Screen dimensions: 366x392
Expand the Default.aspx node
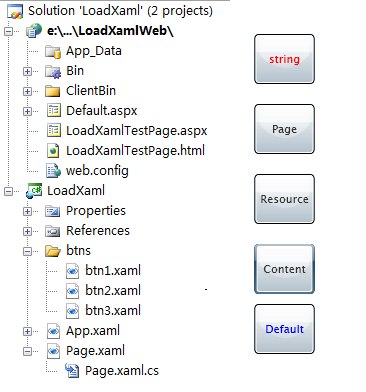[x=27, y=111]
